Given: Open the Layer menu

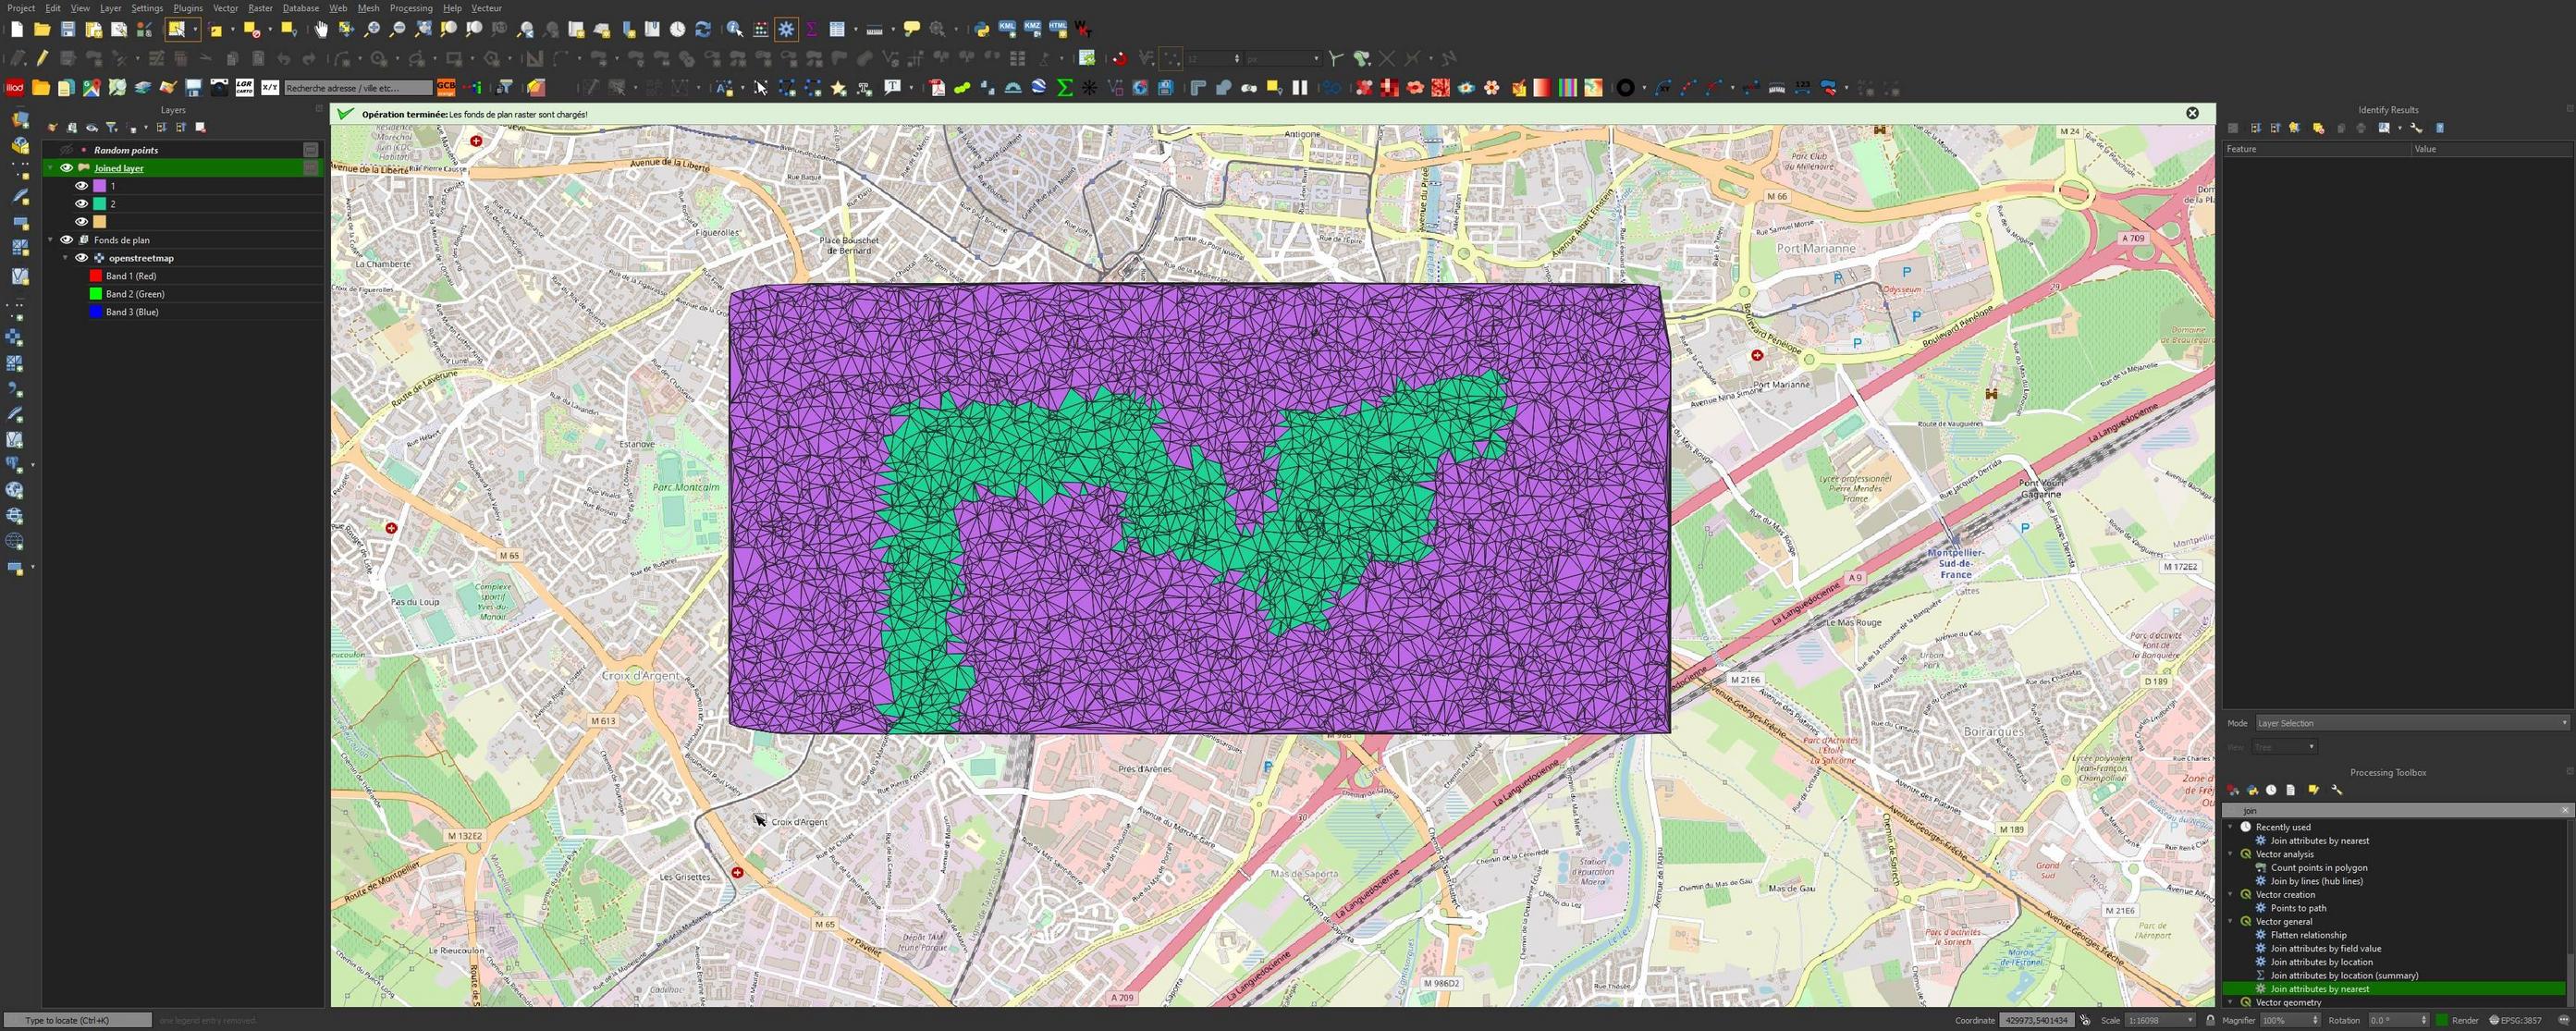Looking at the screenshot, I should 110,8.
